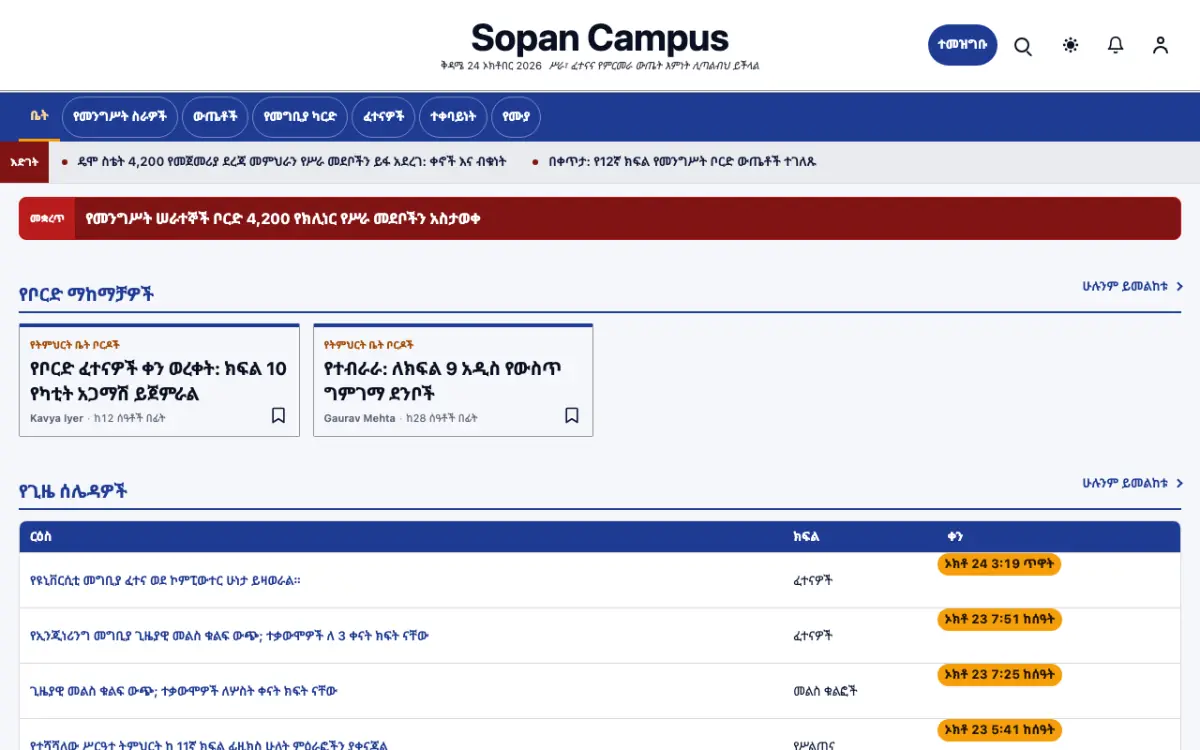Click the የጊዜ ሰሌዳዎች section heading
1200x750 pixels.
coord(73,491)
